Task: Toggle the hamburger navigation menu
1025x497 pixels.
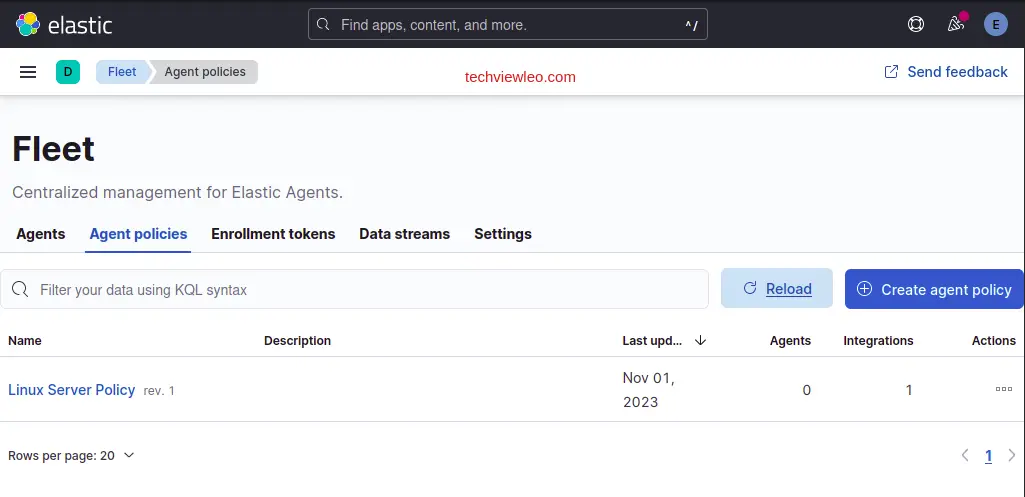Action: 28,72
